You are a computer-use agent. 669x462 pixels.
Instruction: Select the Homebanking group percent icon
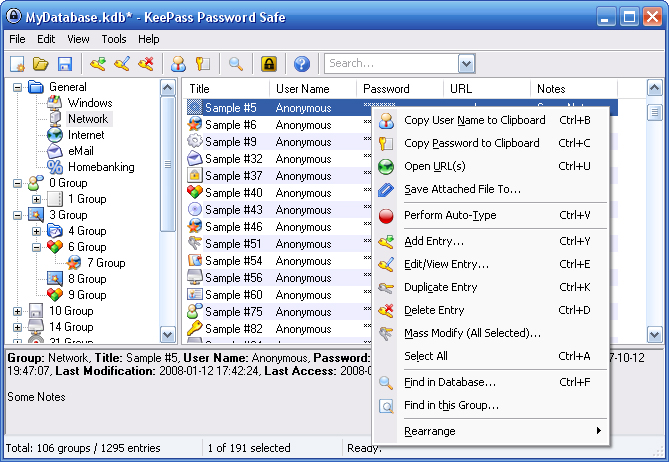pos(55,167)
